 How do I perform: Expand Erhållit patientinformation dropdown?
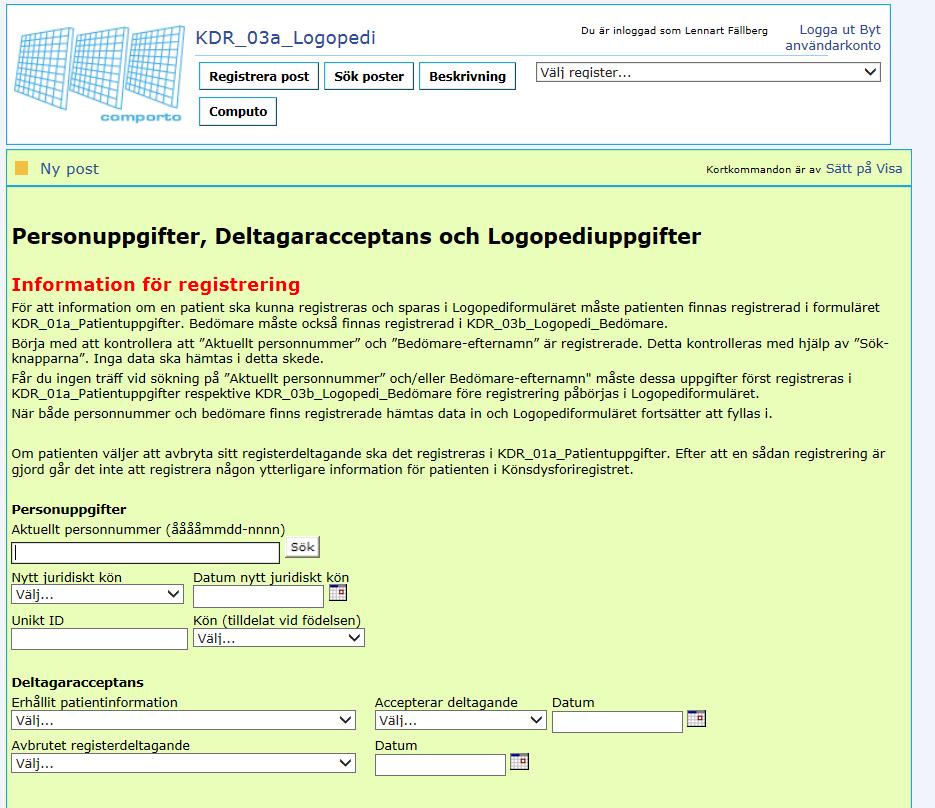click(183, 720)
